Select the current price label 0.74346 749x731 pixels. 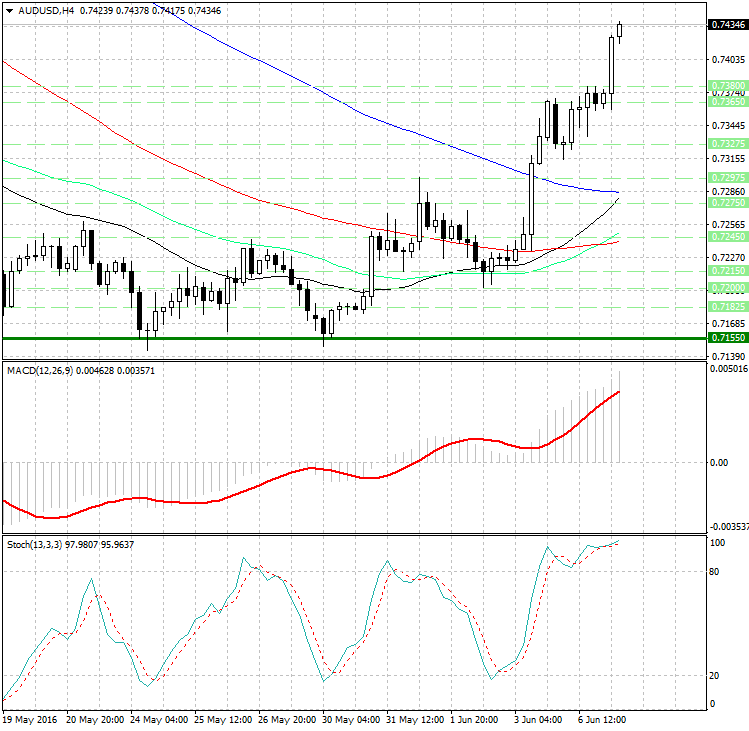[x=728, y=24]
